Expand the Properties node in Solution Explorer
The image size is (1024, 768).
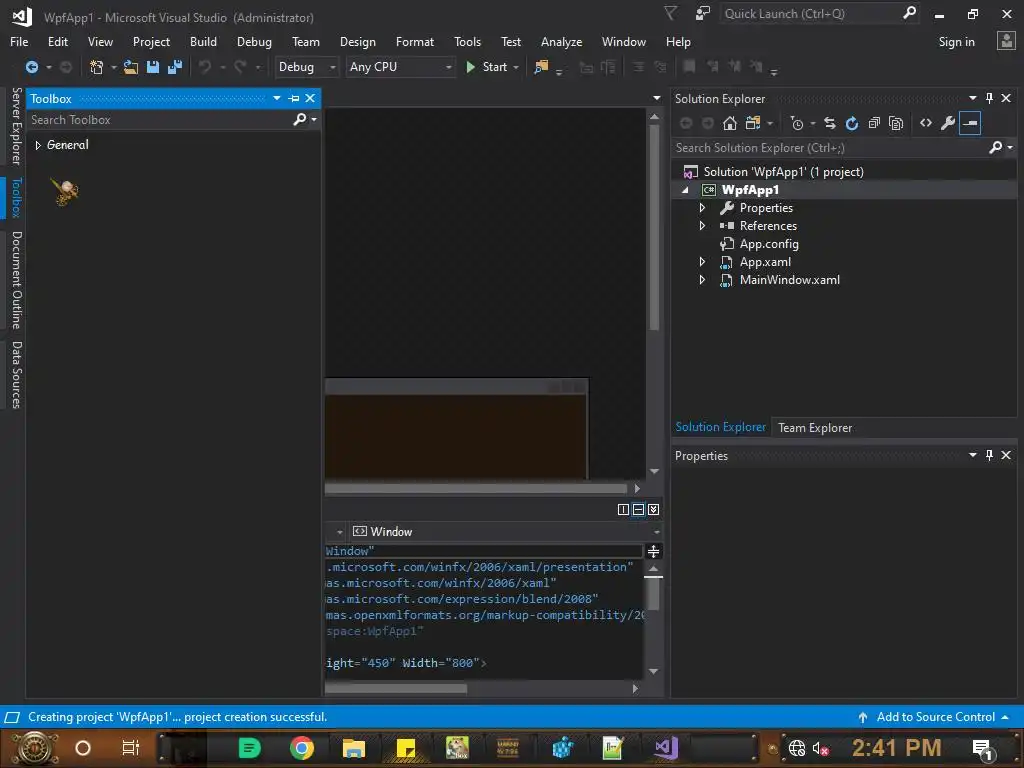(703, 208)
